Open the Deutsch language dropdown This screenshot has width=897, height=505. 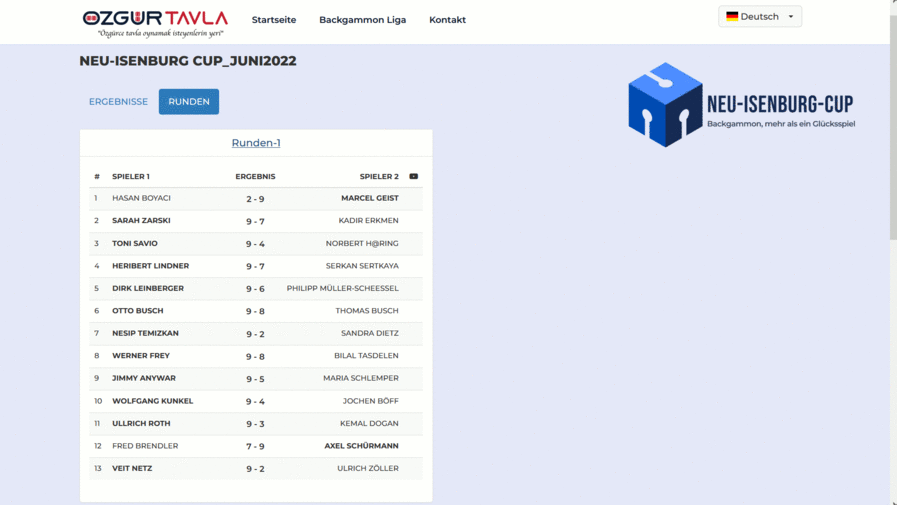[x=759, y=17]
